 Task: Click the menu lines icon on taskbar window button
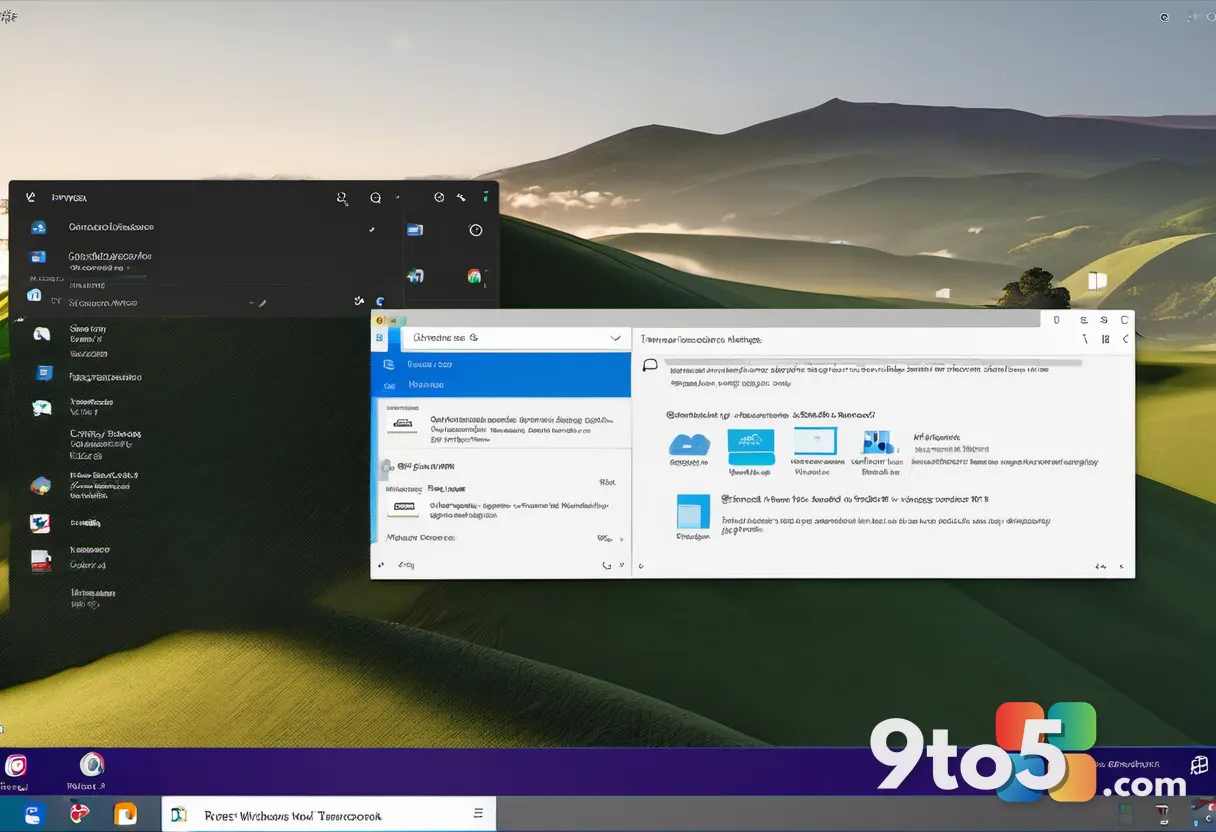pos(478,814)
